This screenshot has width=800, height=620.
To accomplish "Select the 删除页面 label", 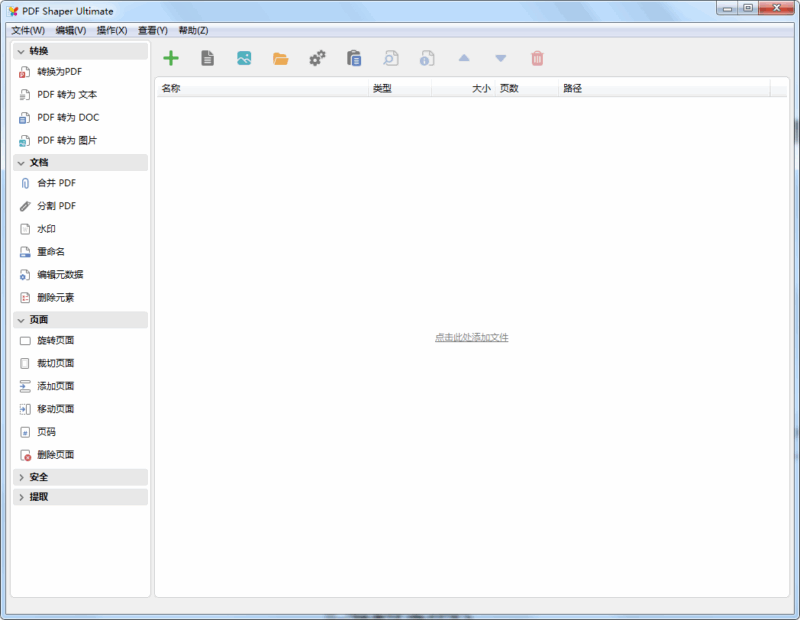I will point(56,455).
